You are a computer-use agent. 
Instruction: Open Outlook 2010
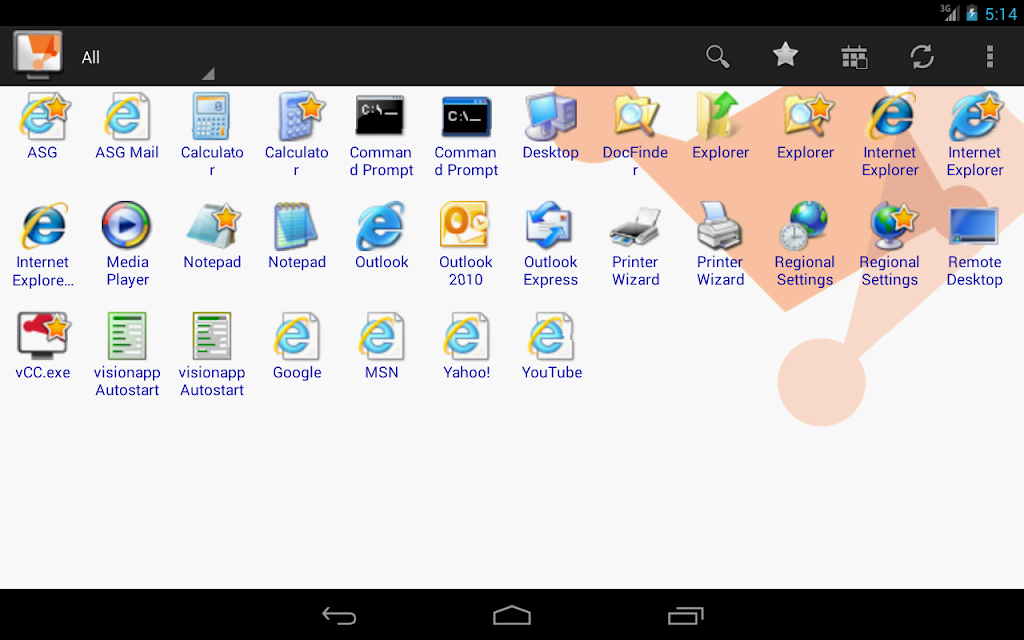[x=466, y=245]
